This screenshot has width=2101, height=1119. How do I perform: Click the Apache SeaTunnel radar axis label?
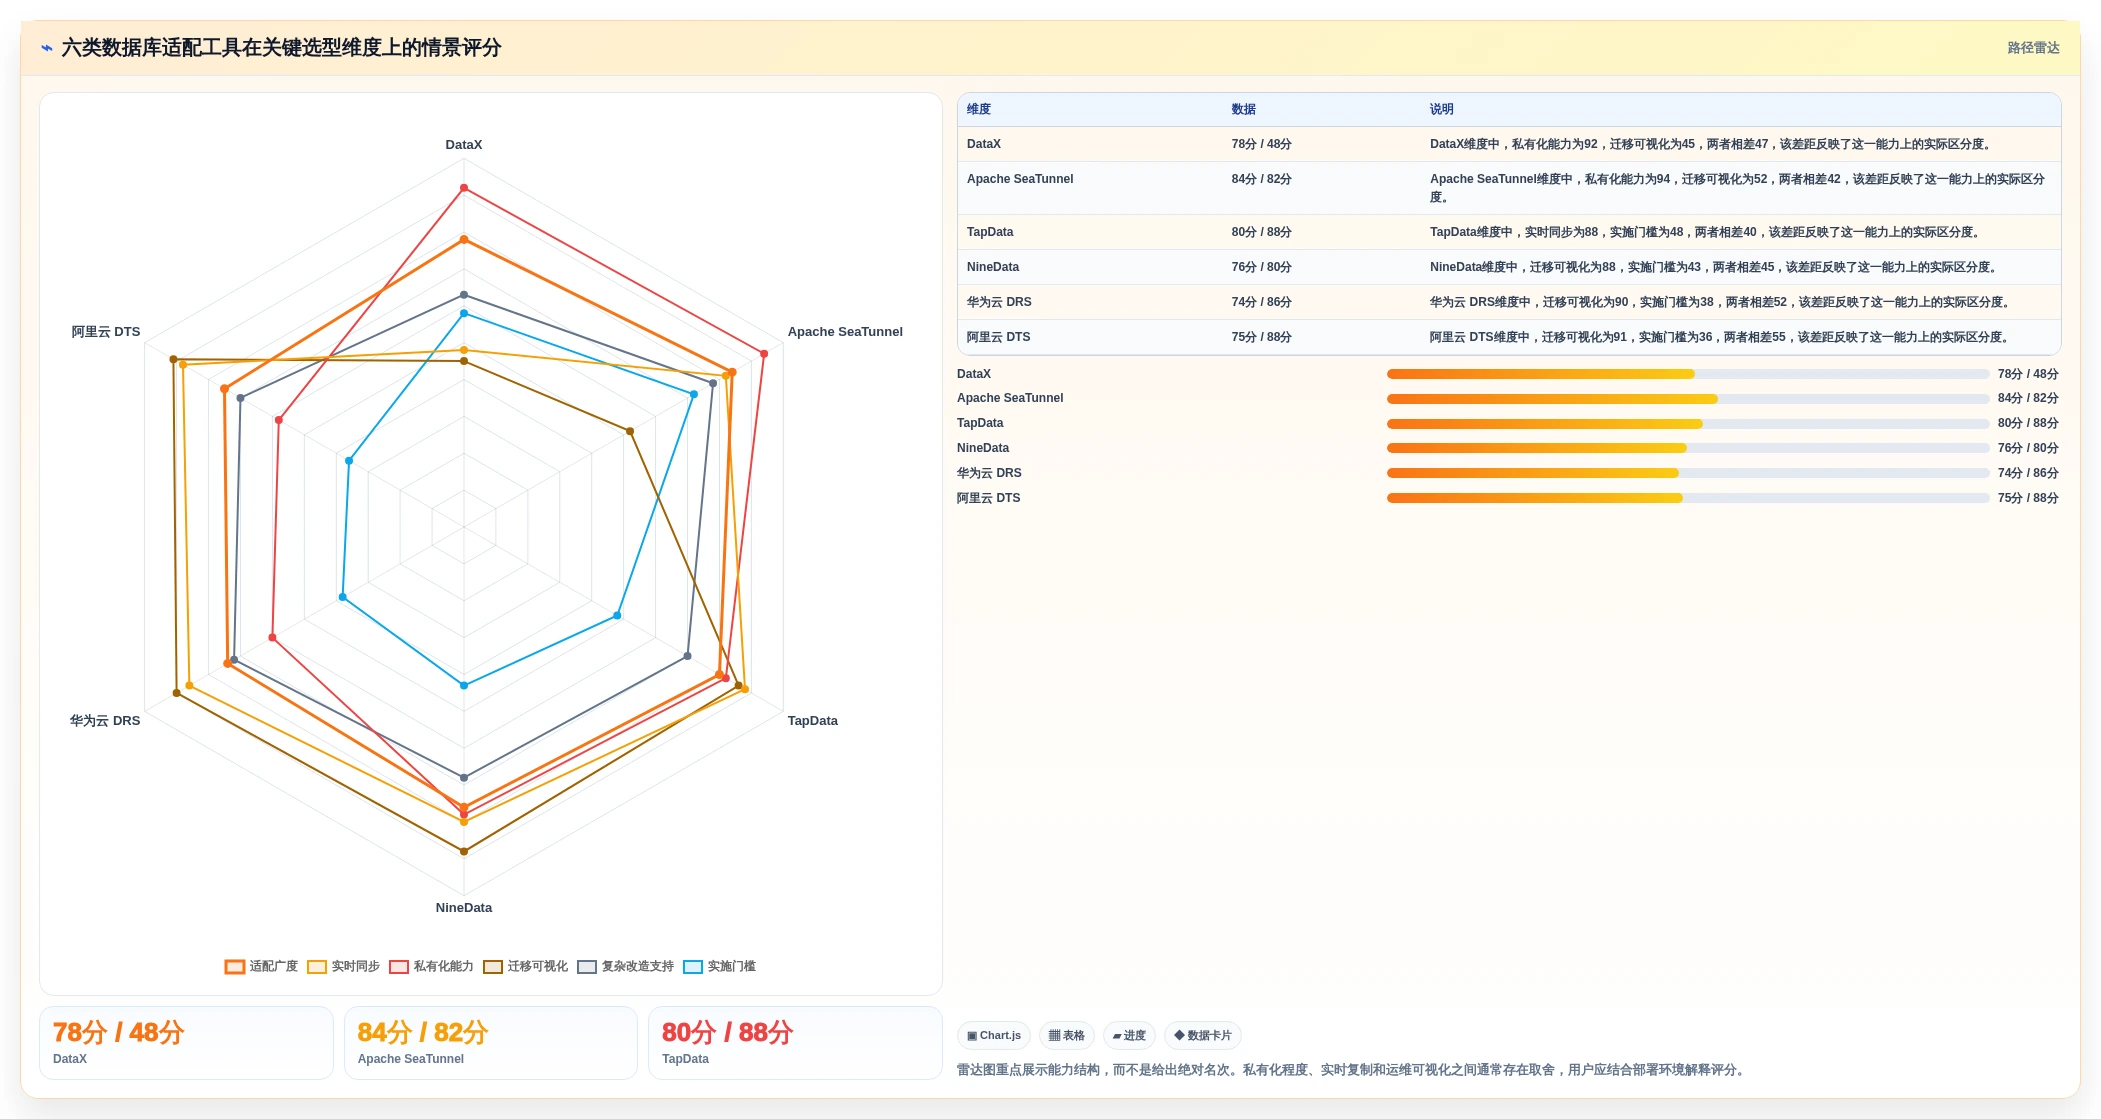click(845, 332)
